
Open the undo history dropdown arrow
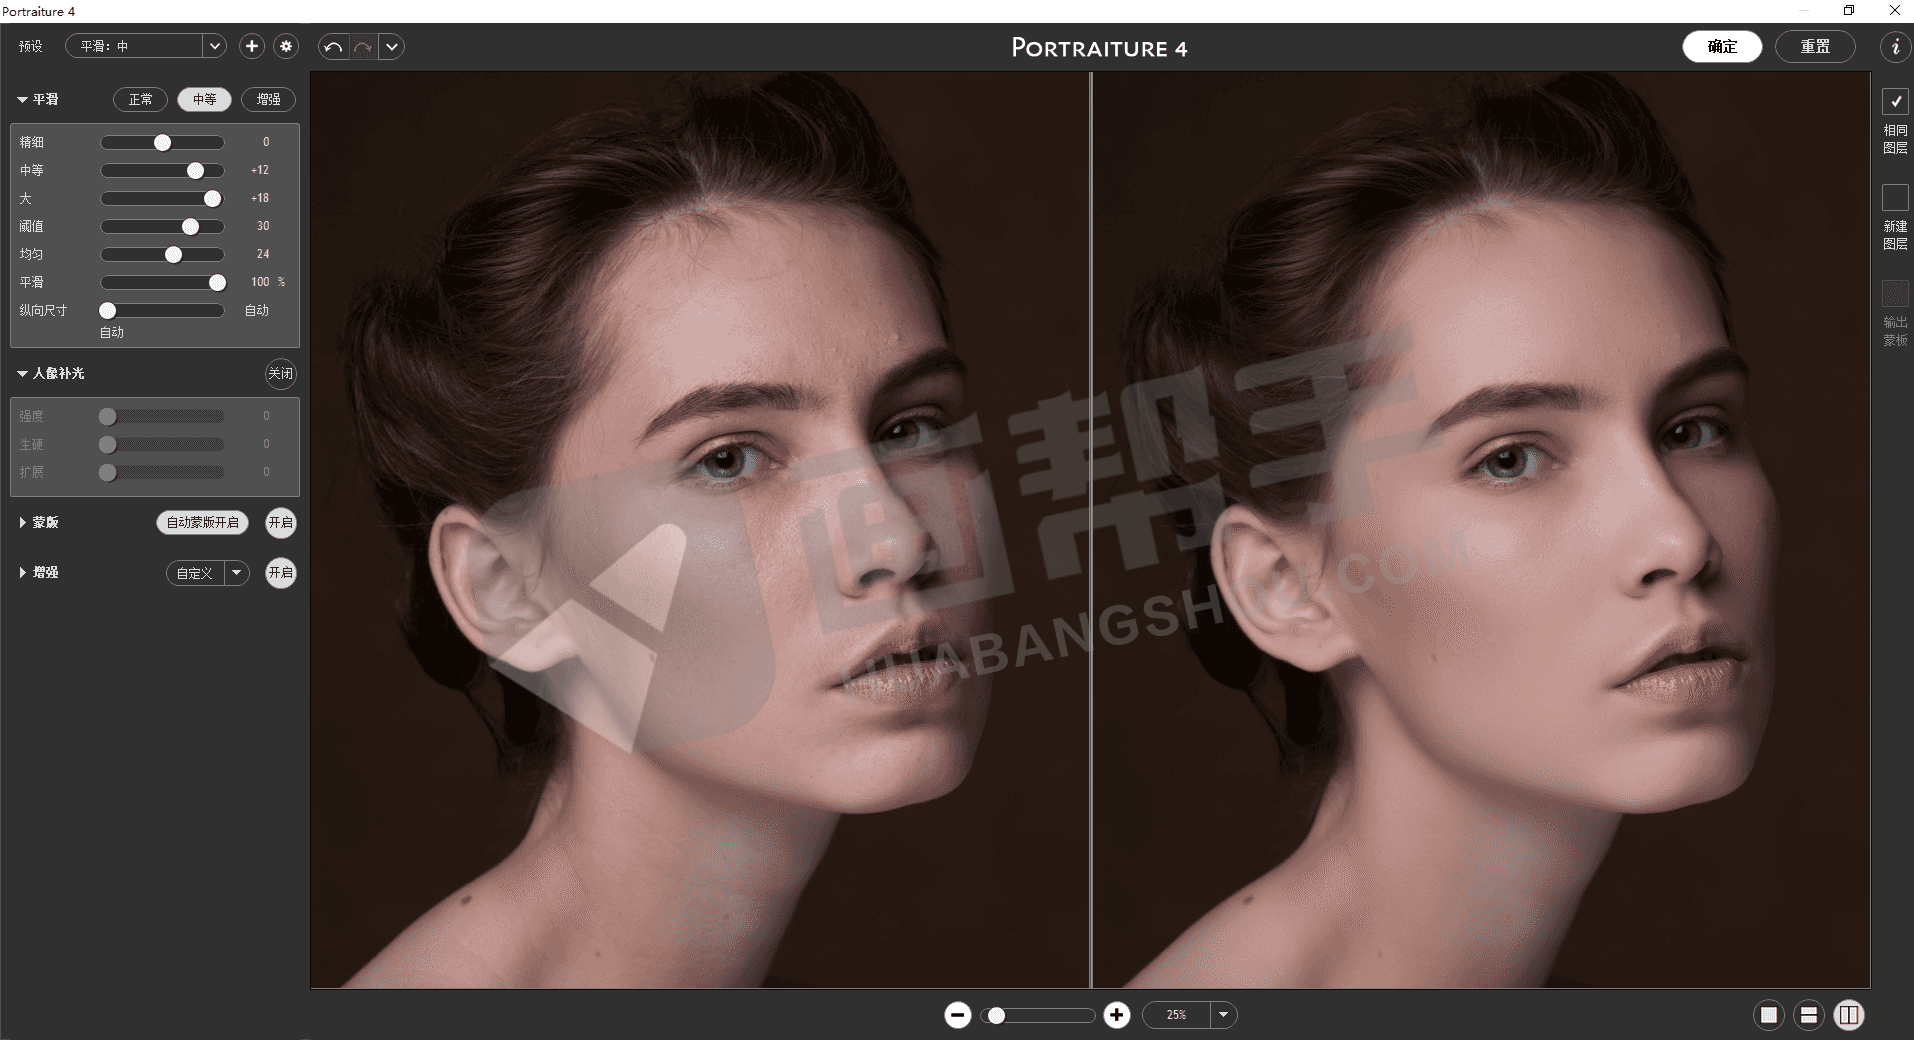(391, 47)
